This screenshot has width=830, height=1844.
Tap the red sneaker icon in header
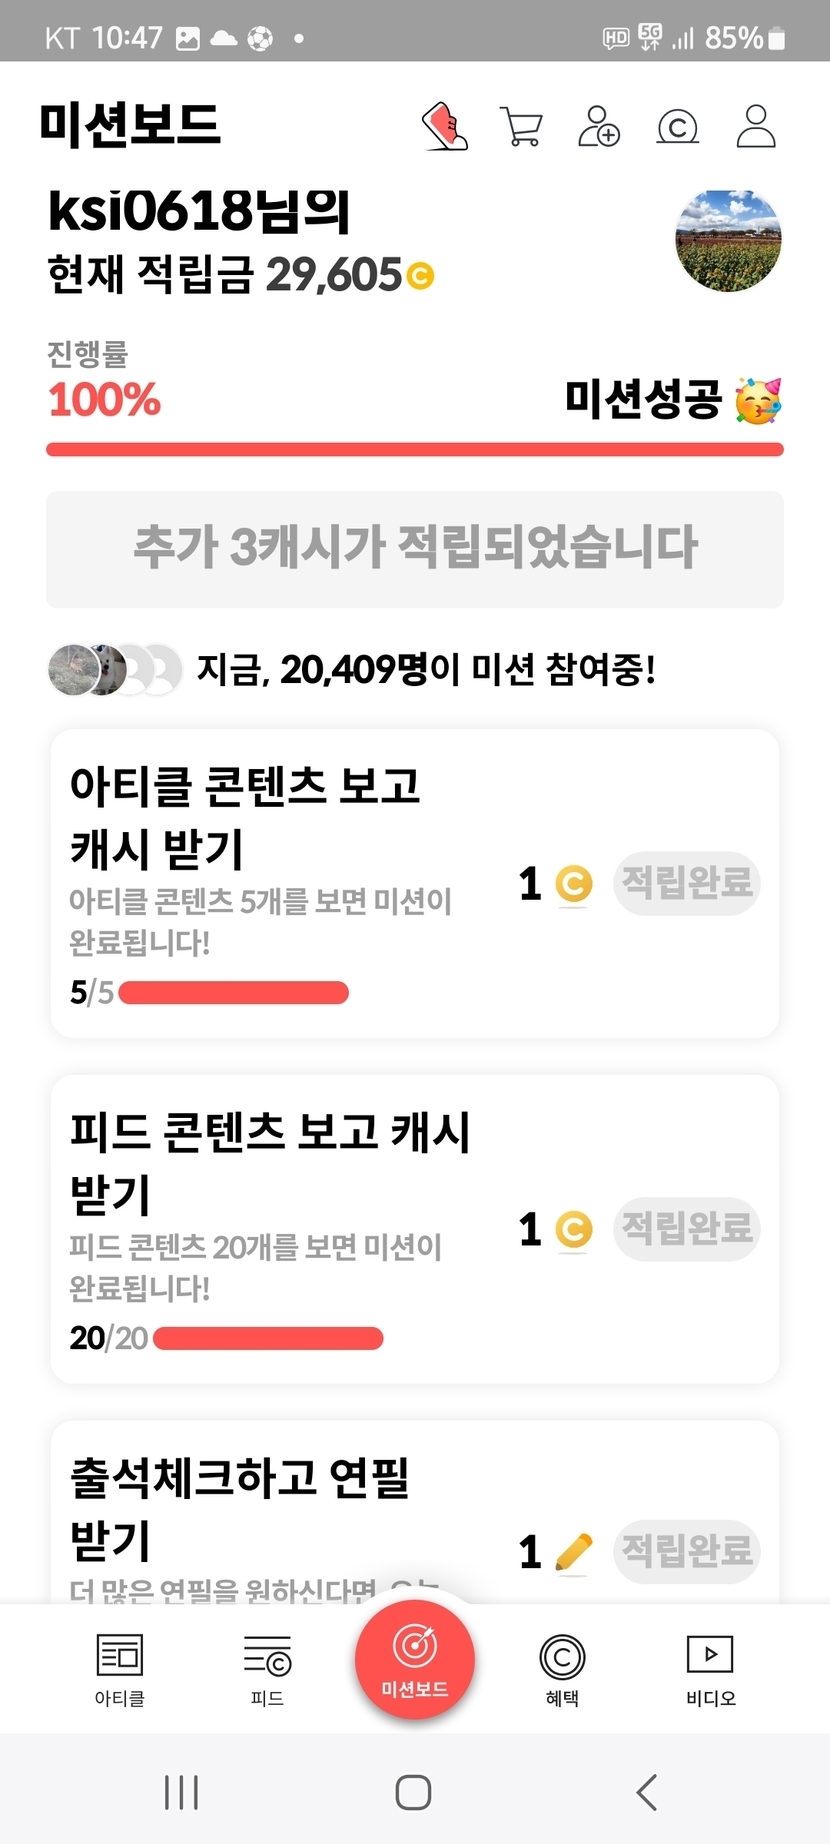[x=445, y=127]
